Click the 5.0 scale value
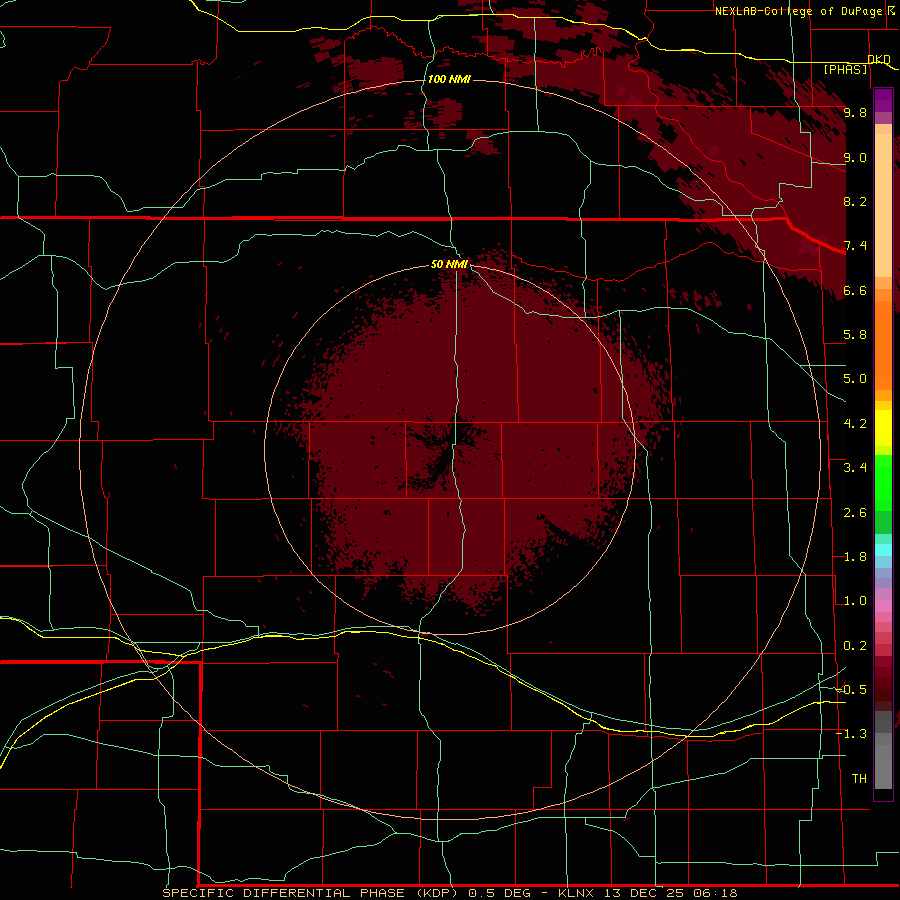 [x=855, y=379]
